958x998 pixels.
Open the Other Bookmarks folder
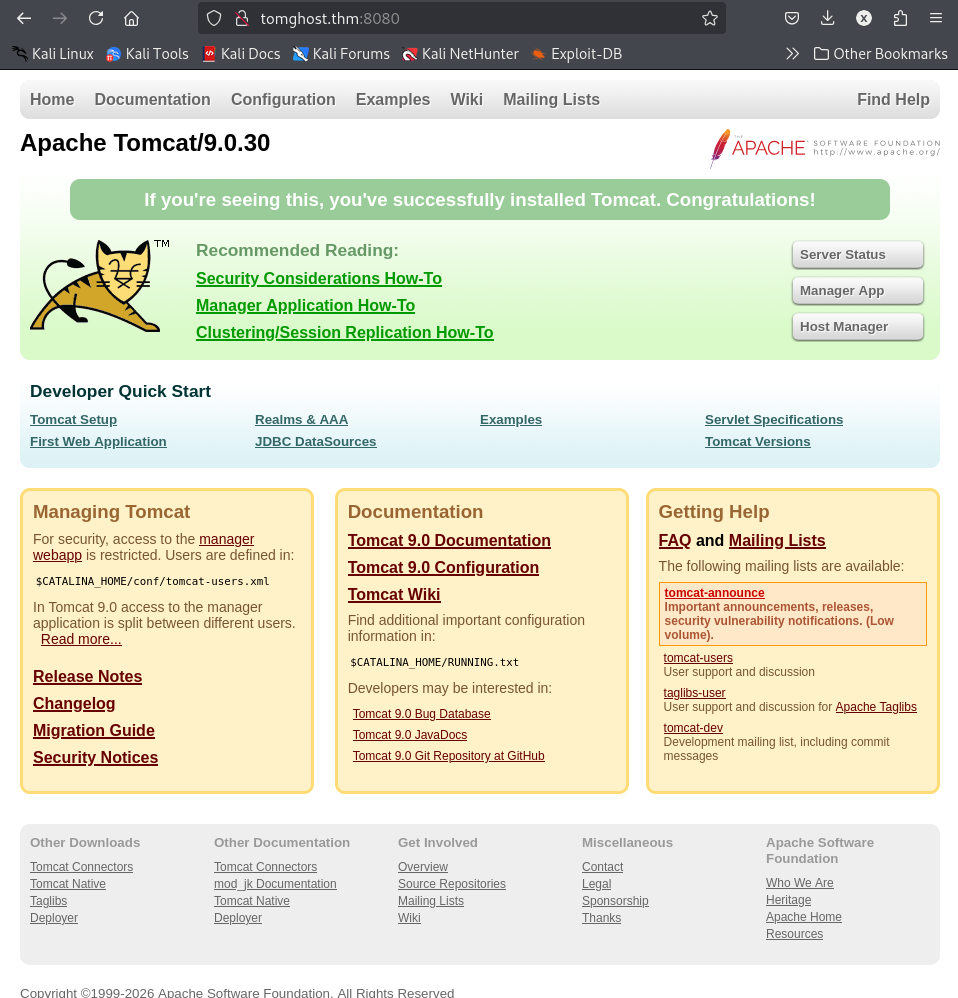coord(881,54)
